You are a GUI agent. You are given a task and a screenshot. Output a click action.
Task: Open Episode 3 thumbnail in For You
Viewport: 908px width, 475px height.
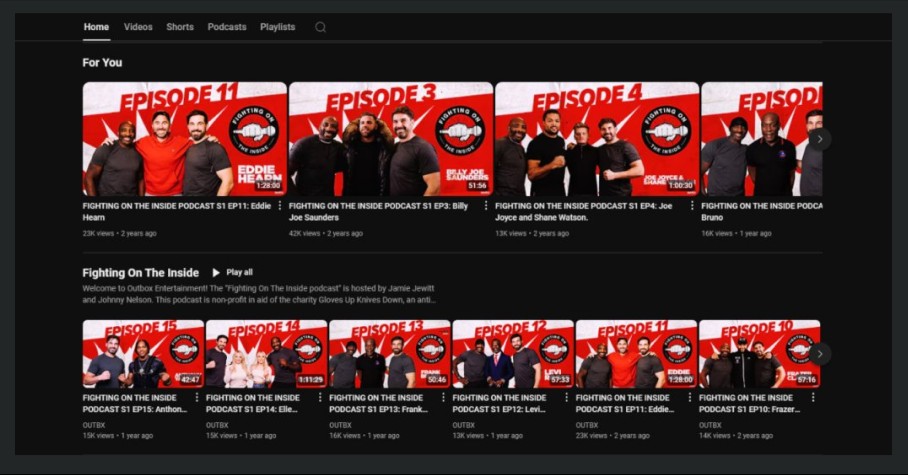(x=390, y=138)
